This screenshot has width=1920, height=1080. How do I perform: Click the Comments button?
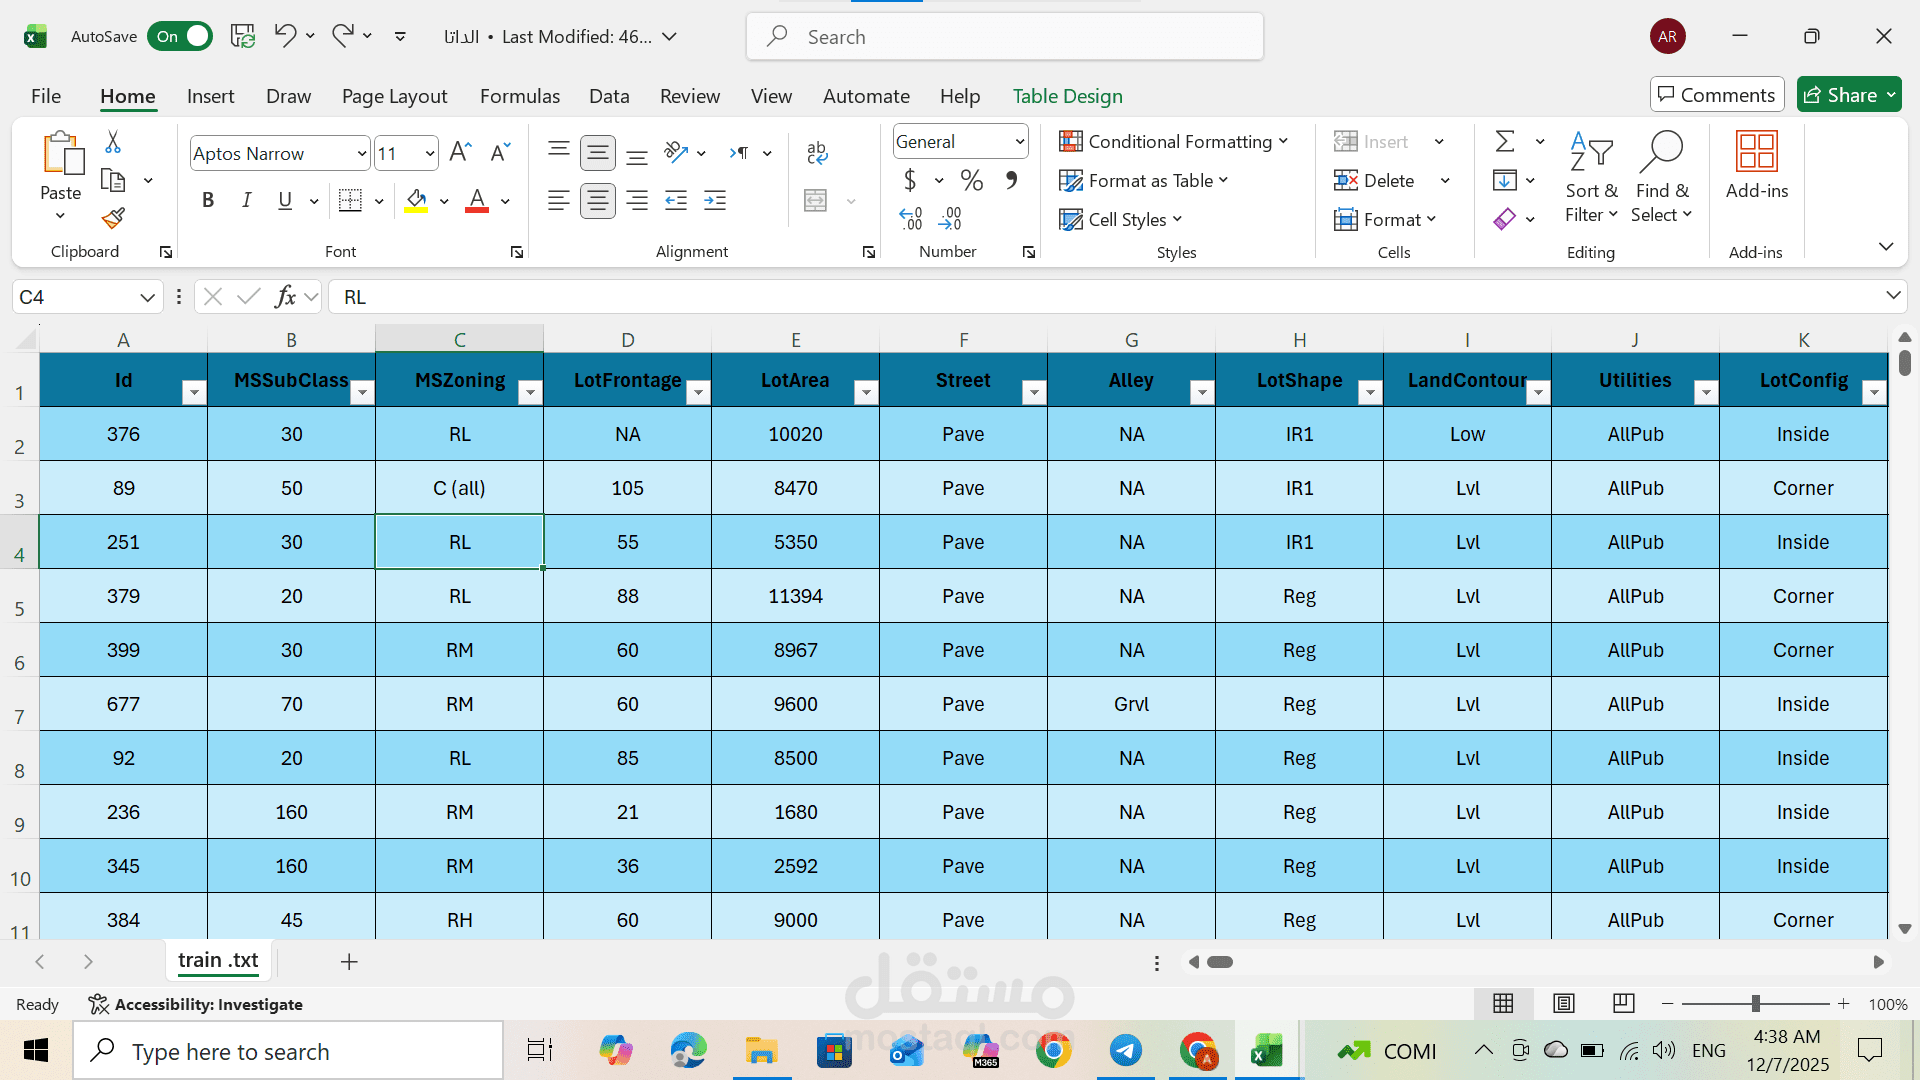[1716, 95]
